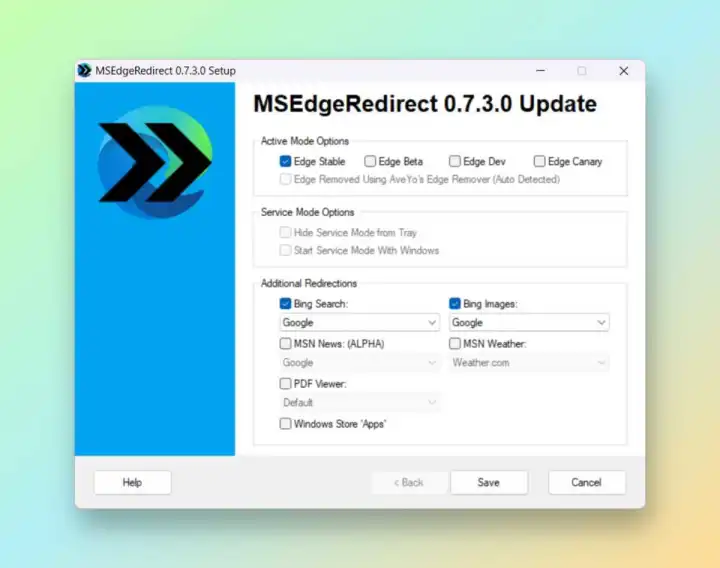
Task: Tick the Edge Canary checkbox
Action: point(540,161)
